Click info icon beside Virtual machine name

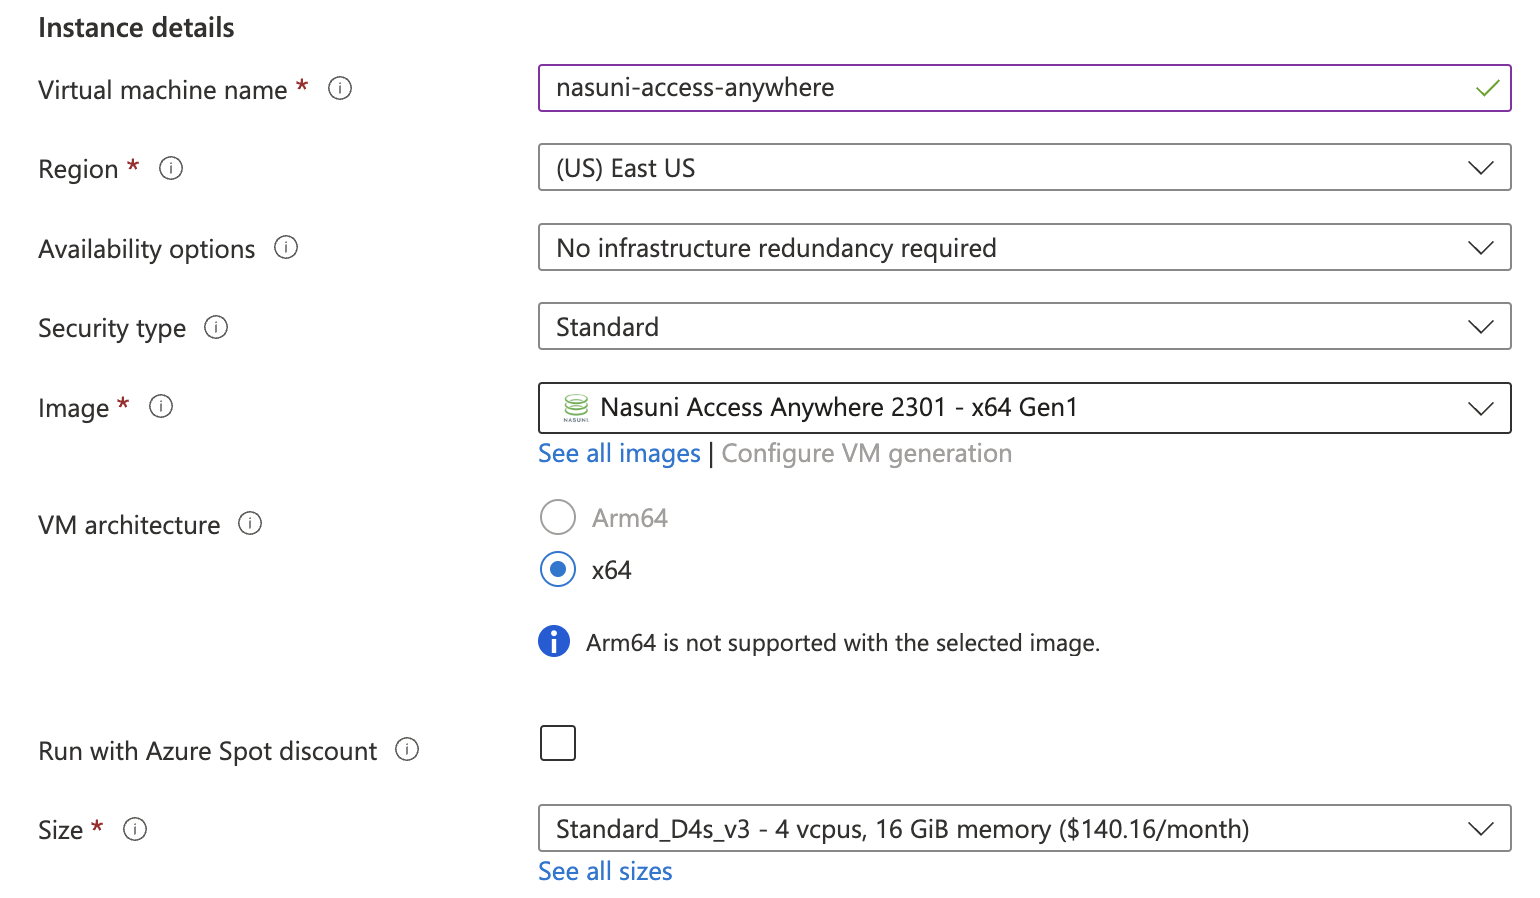[x=340, y=89]
